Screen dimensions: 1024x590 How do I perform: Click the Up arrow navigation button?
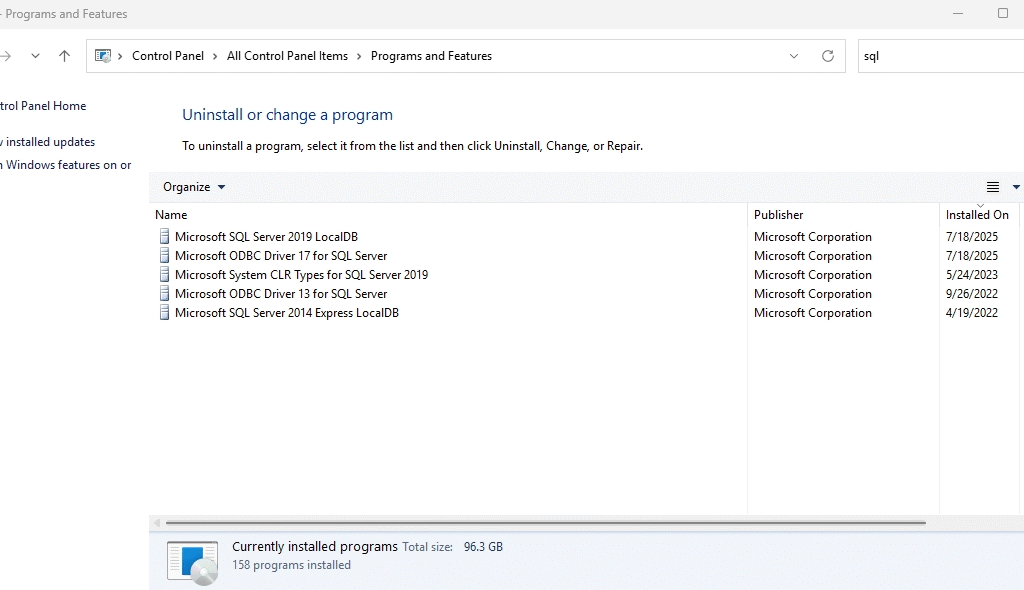tap(64, 56)
